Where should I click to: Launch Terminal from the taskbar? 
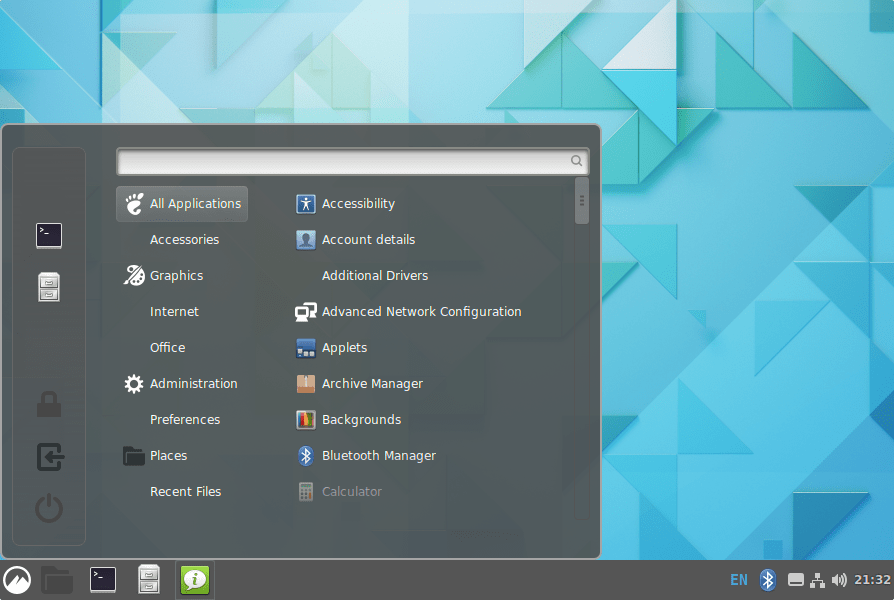tap(103, 579)
